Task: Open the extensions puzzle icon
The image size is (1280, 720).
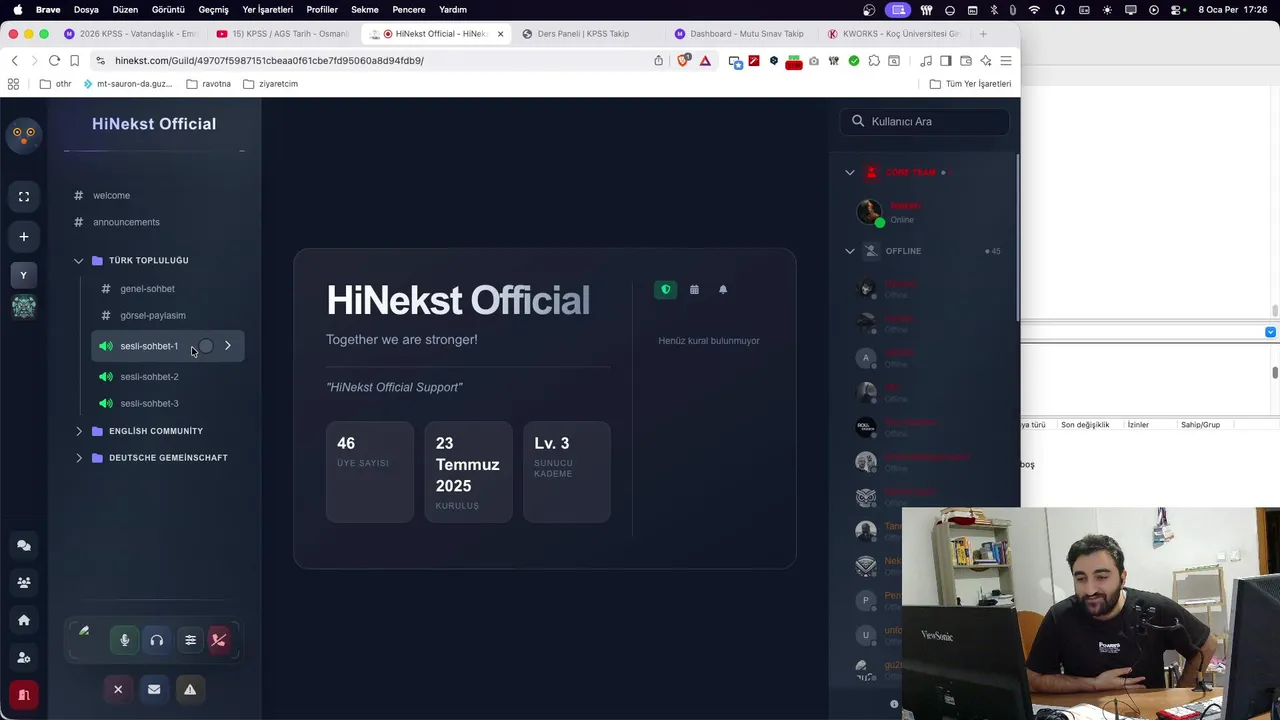Action: (x=874, y=61)
